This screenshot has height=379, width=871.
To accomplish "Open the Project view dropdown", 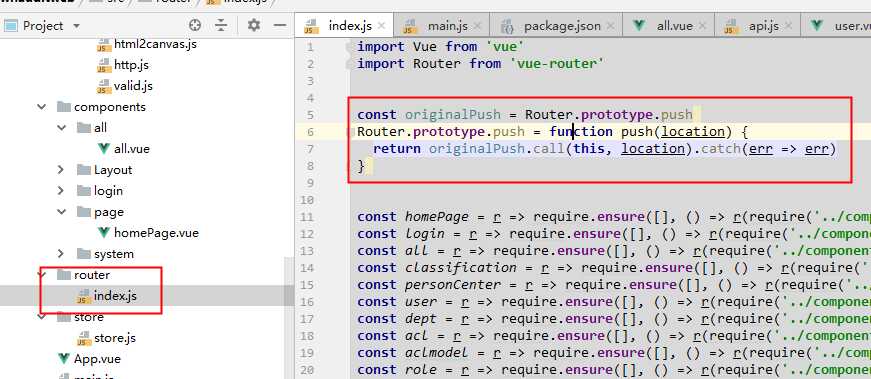I will coord(76,26).
